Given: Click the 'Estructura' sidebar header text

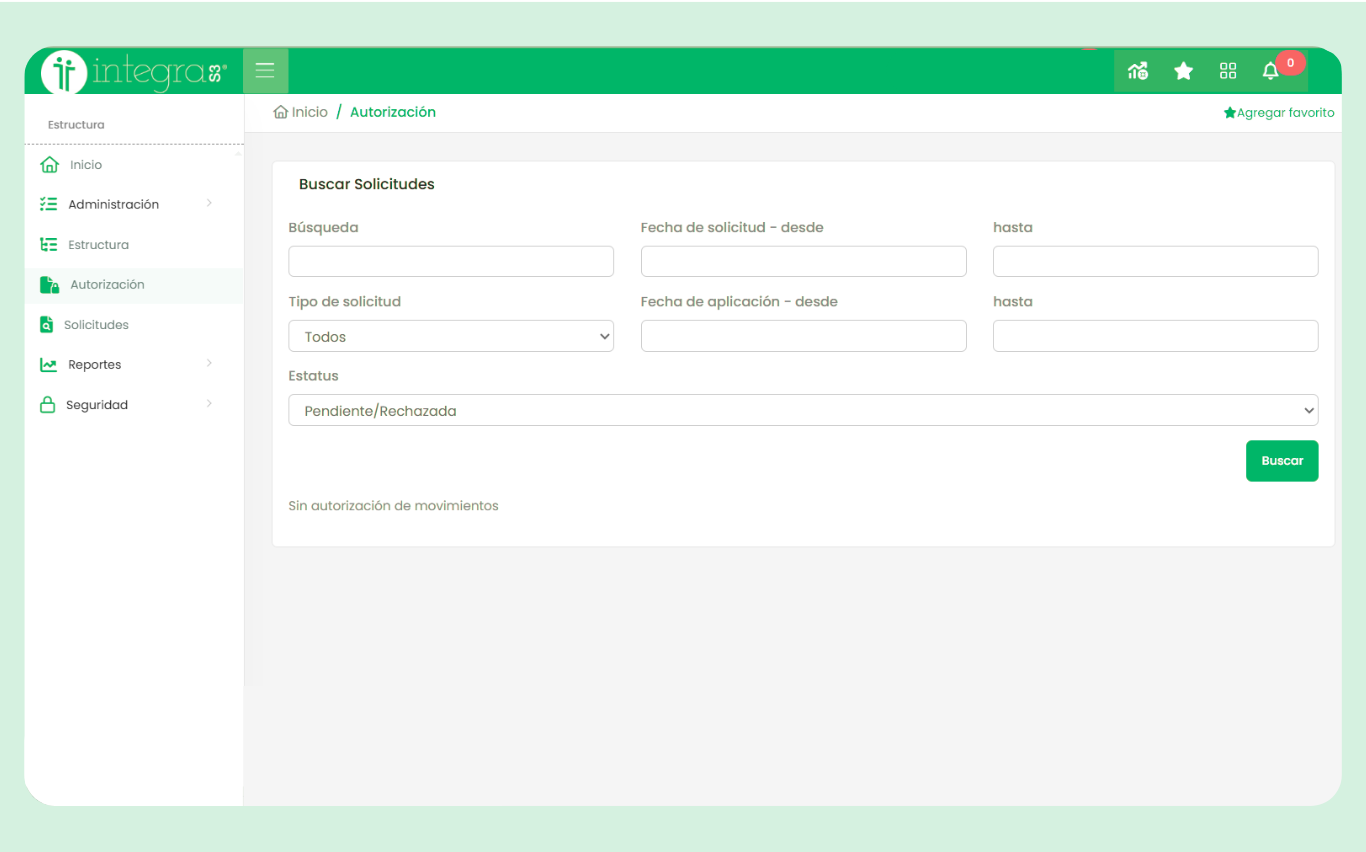Looking at the screenshot, I should click(x=76, y=125).
